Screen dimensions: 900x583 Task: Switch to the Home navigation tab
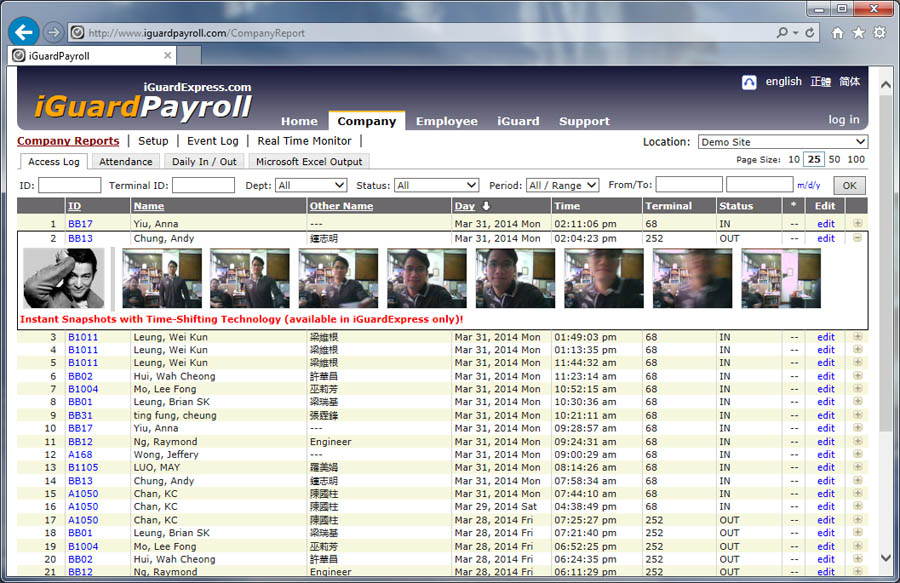[x=299, y=121]
